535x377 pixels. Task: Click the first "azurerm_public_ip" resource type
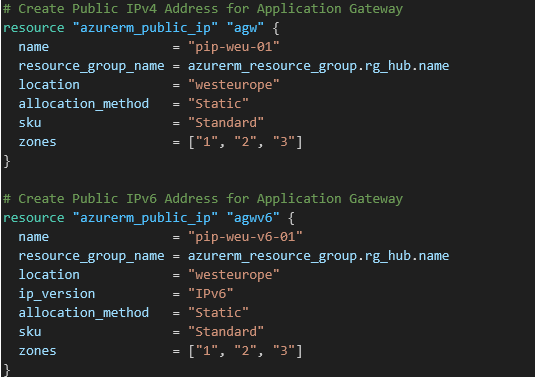[145, 28]
